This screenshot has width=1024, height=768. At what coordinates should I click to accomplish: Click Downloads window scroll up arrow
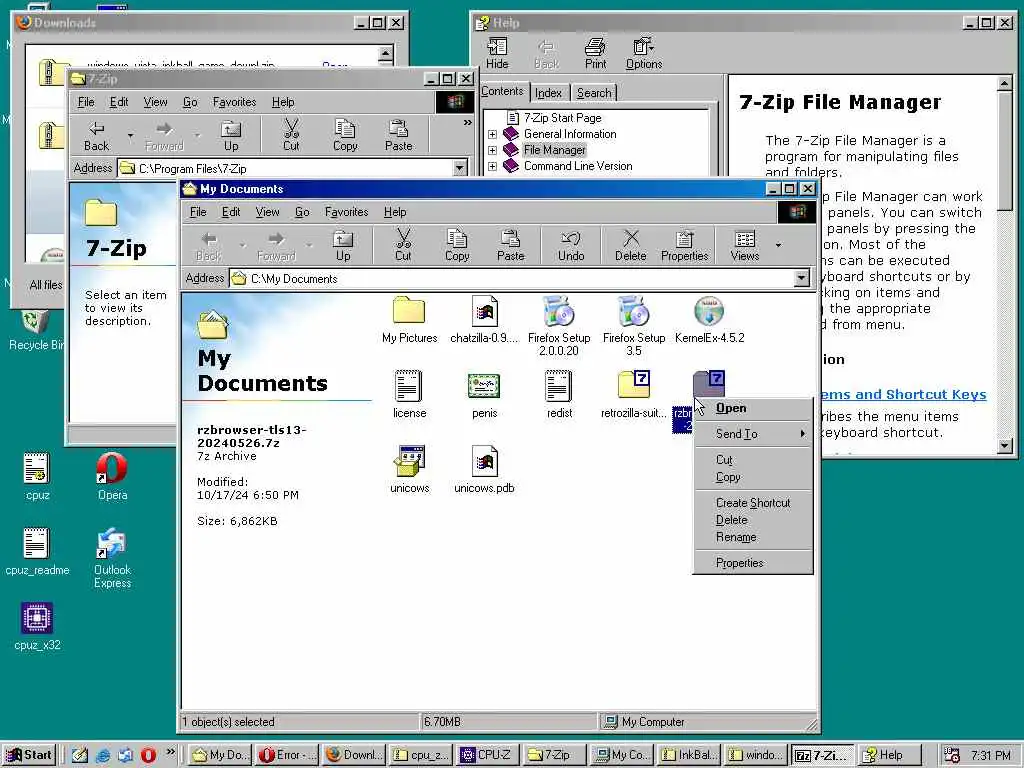click(x=385, y=54)
